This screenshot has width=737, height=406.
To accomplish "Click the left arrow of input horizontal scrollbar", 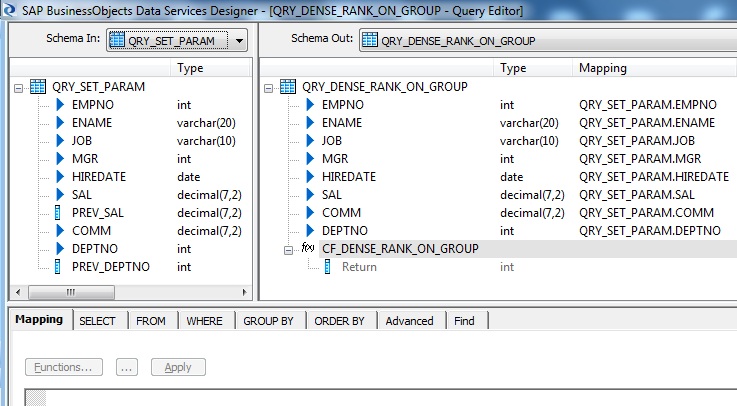I will pyautogui.click(x=18, y=292).
